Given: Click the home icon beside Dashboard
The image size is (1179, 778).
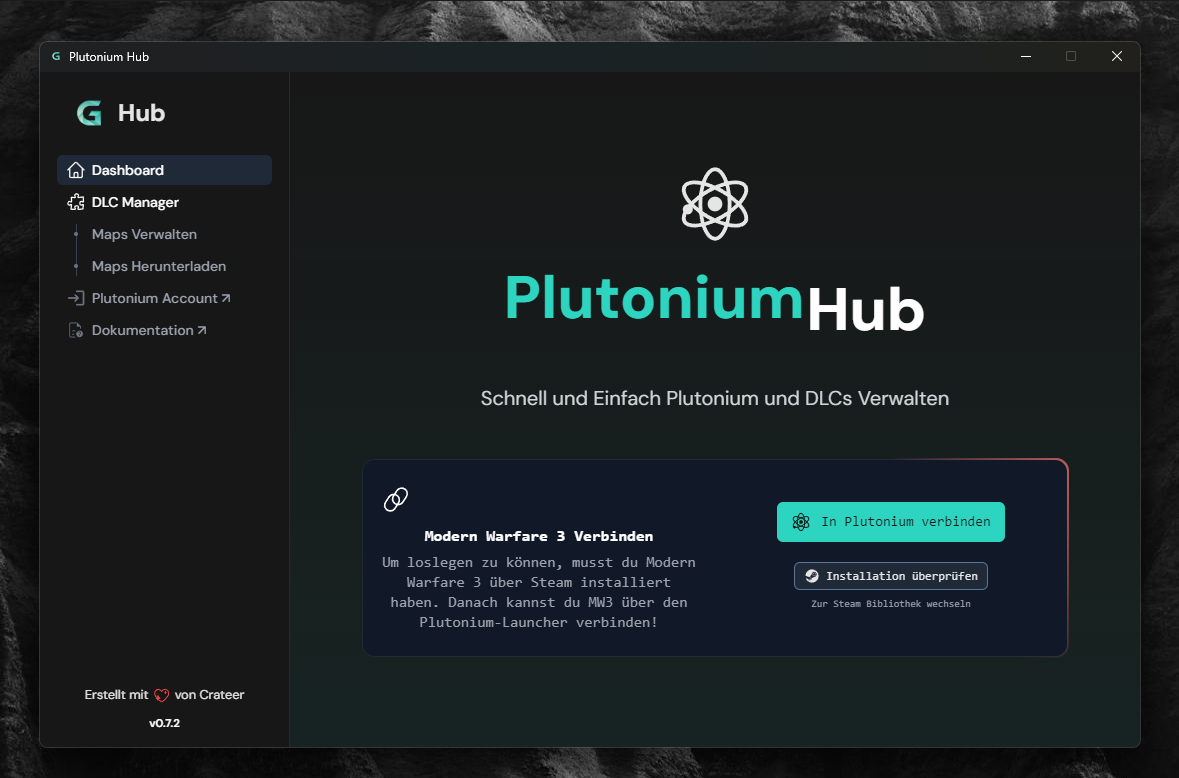Looking at the screenshot, I should click(x=75, y=170).
